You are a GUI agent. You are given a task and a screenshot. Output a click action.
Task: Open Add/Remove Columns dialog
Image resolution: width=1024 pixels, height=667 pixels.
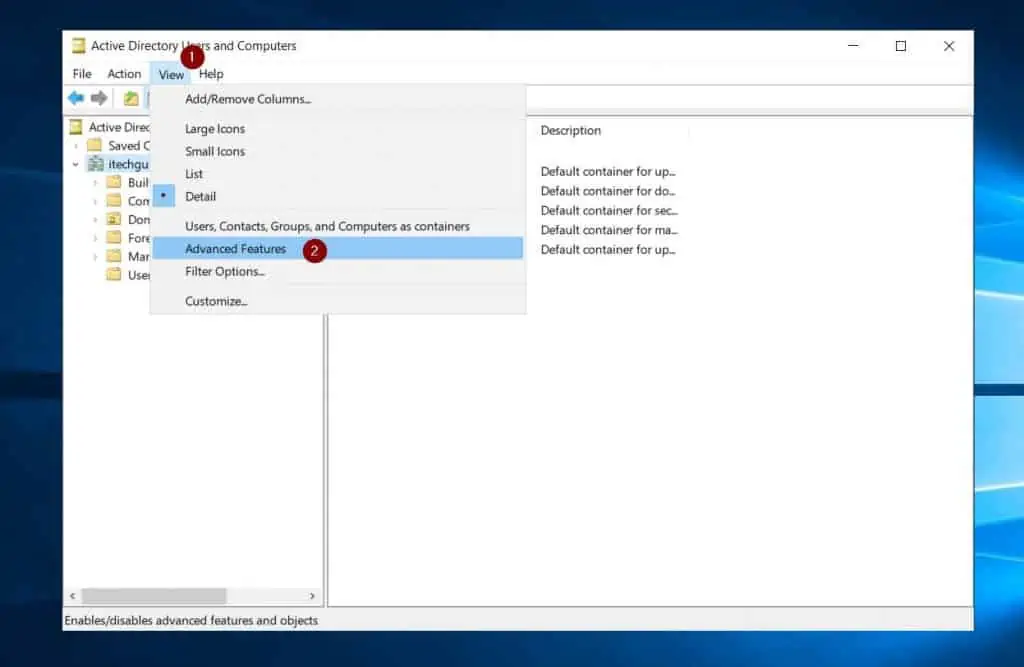point(338,99)
